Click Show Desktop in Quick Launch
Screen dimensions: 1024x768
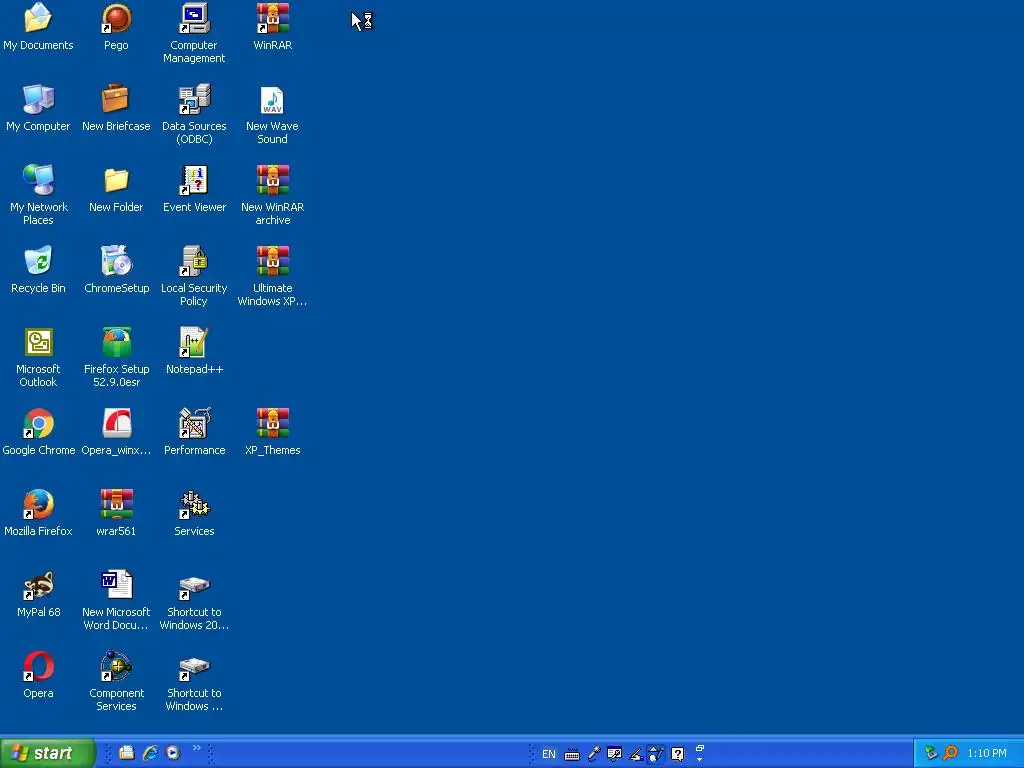coord(127,753)
